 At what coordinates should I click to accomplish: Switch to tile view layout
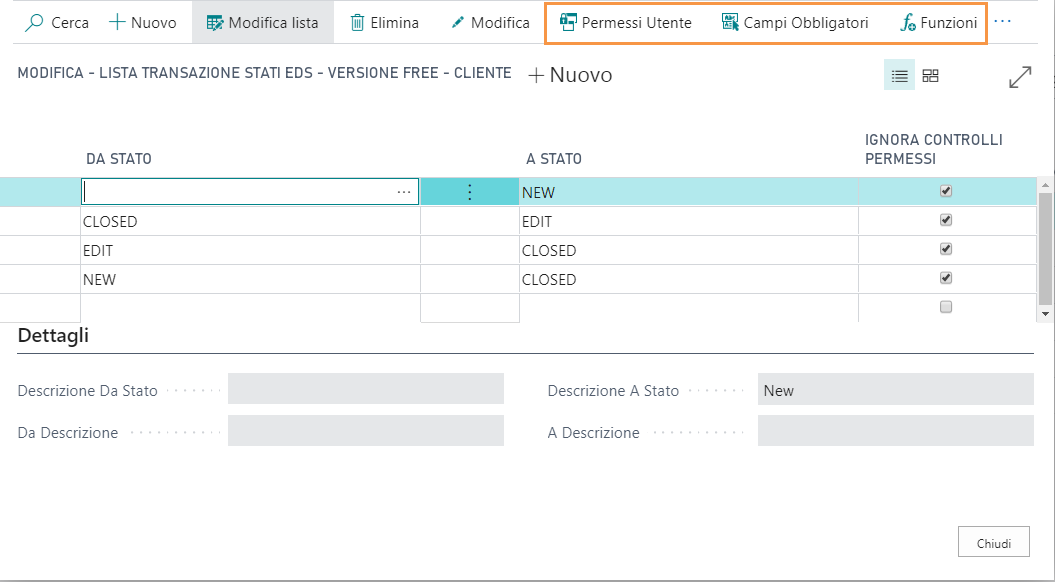pos(930,75)
